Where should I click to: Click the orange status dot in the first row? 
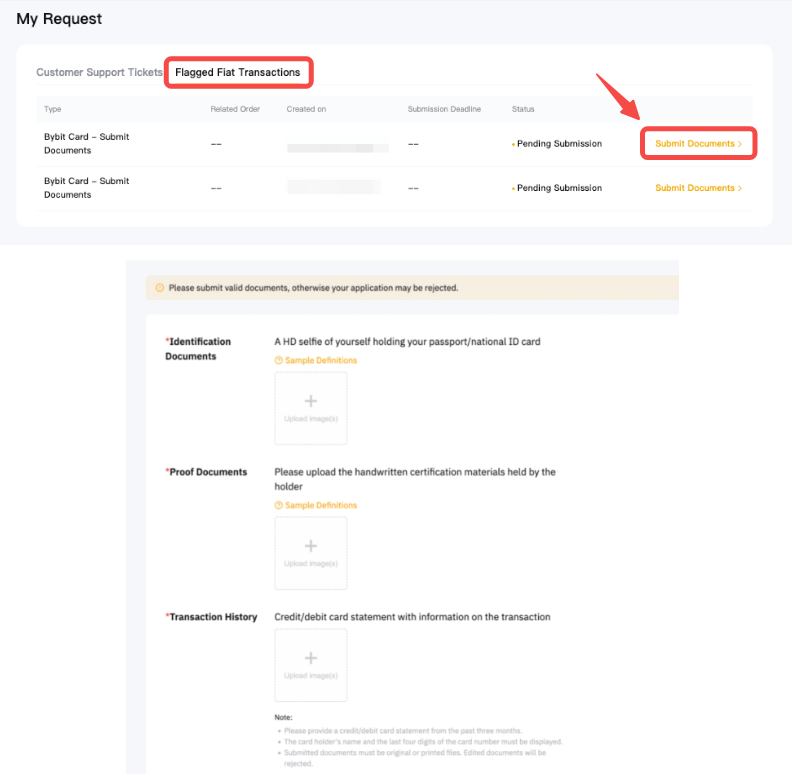pos(514,144)
